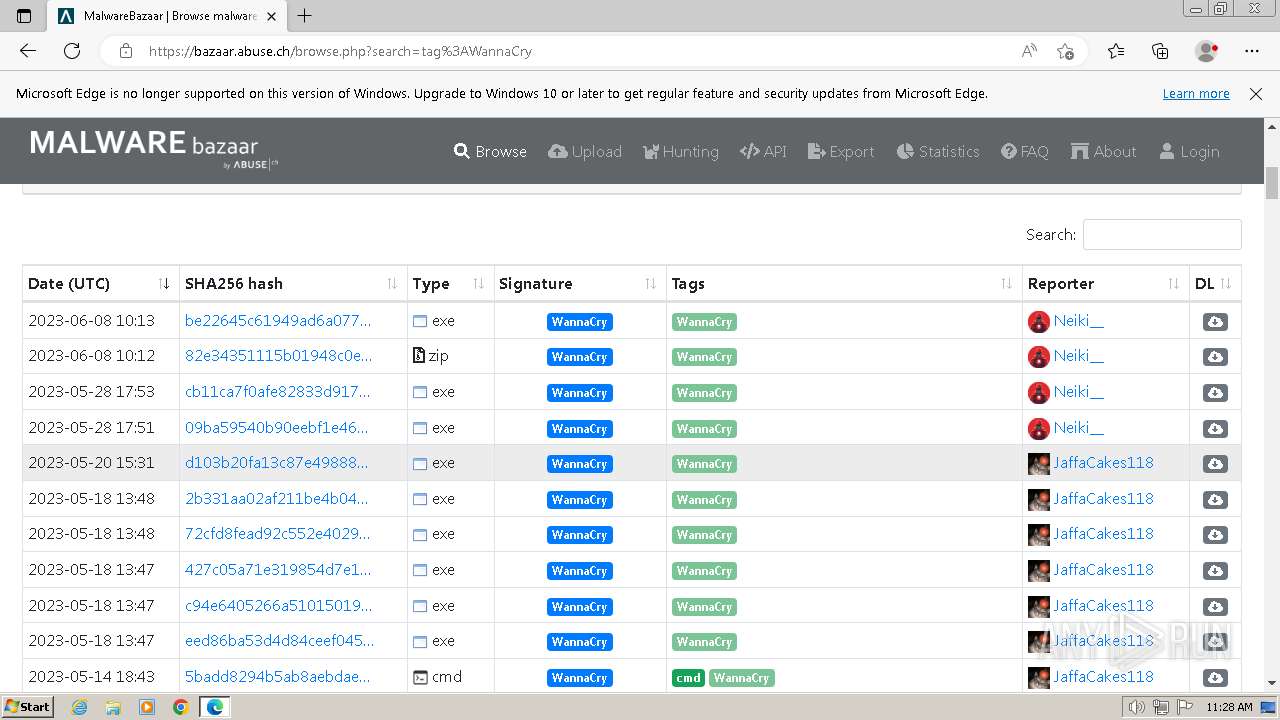The height and width of the screenshot is (720, 1280).
Task: Open tab actions menu icon
Action: pos(24,16)
